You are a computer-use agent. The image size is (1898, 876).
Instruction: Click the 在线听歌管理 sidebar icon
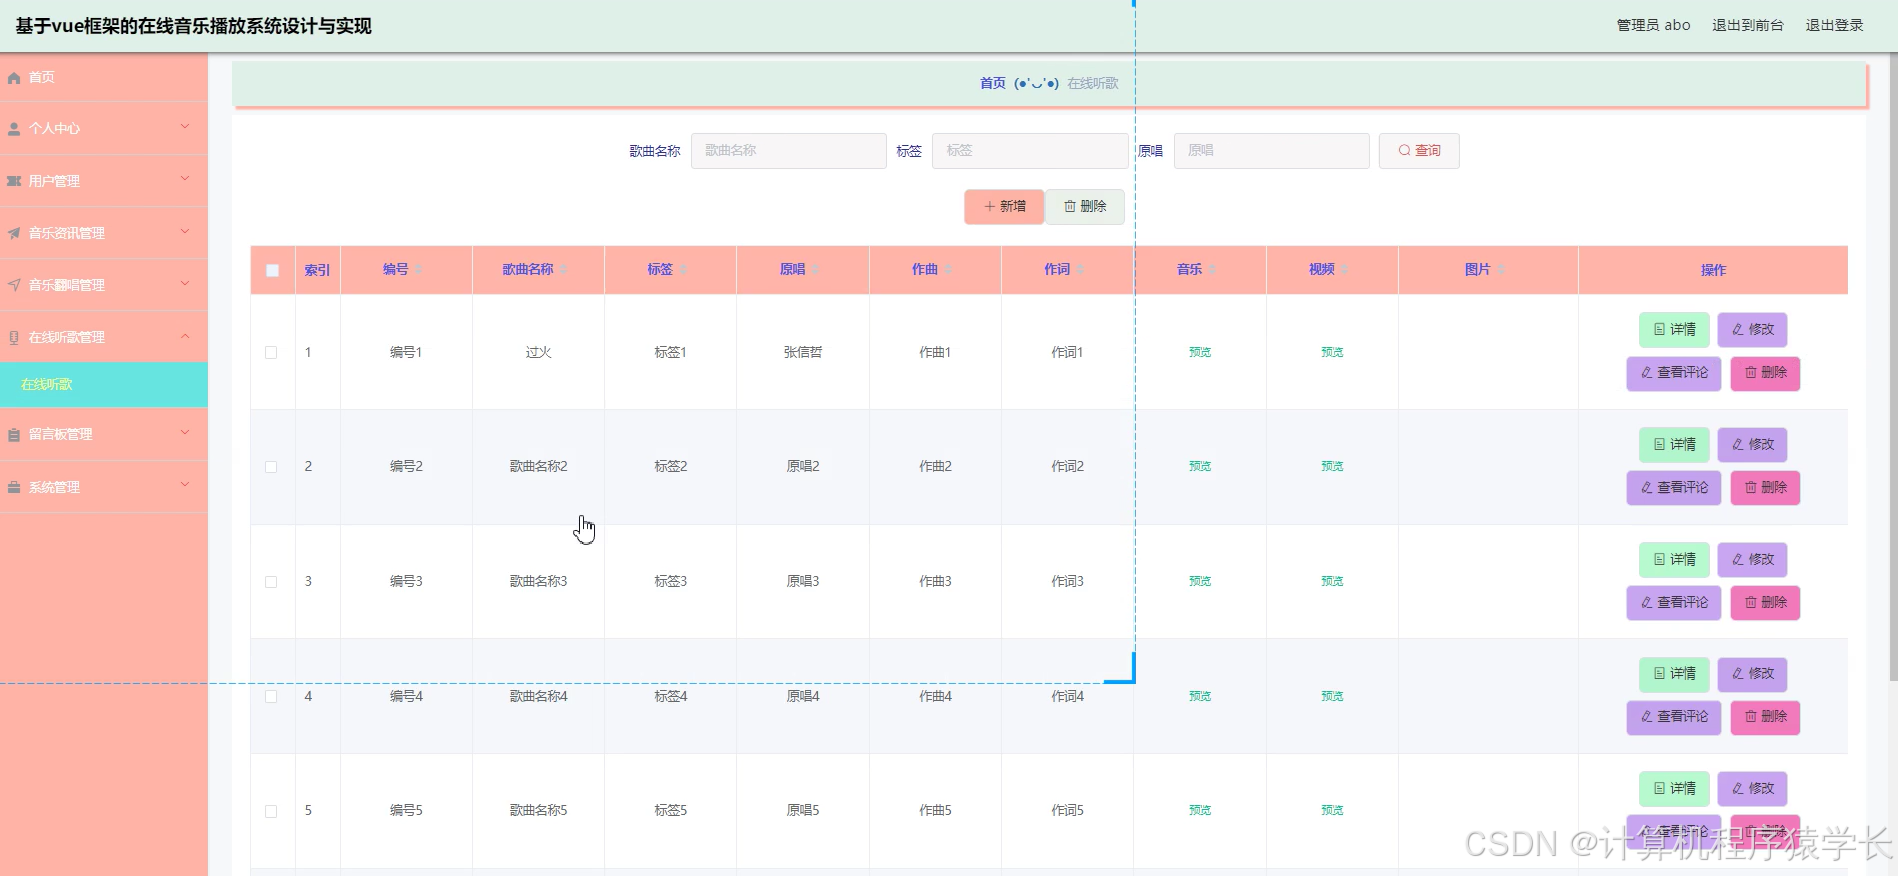(14, 338)
